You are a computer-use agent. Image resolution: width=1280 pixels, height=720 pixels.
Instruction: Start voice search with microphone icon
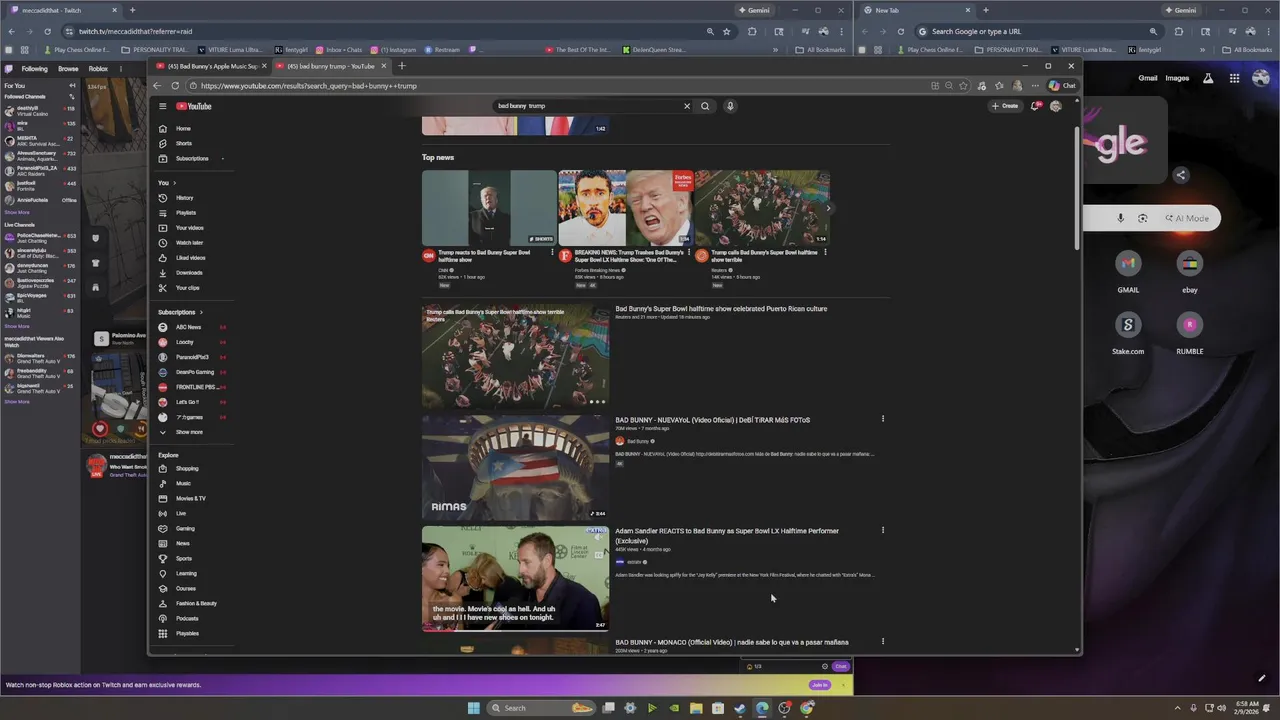pyautogui.click(x=730, y=106)
